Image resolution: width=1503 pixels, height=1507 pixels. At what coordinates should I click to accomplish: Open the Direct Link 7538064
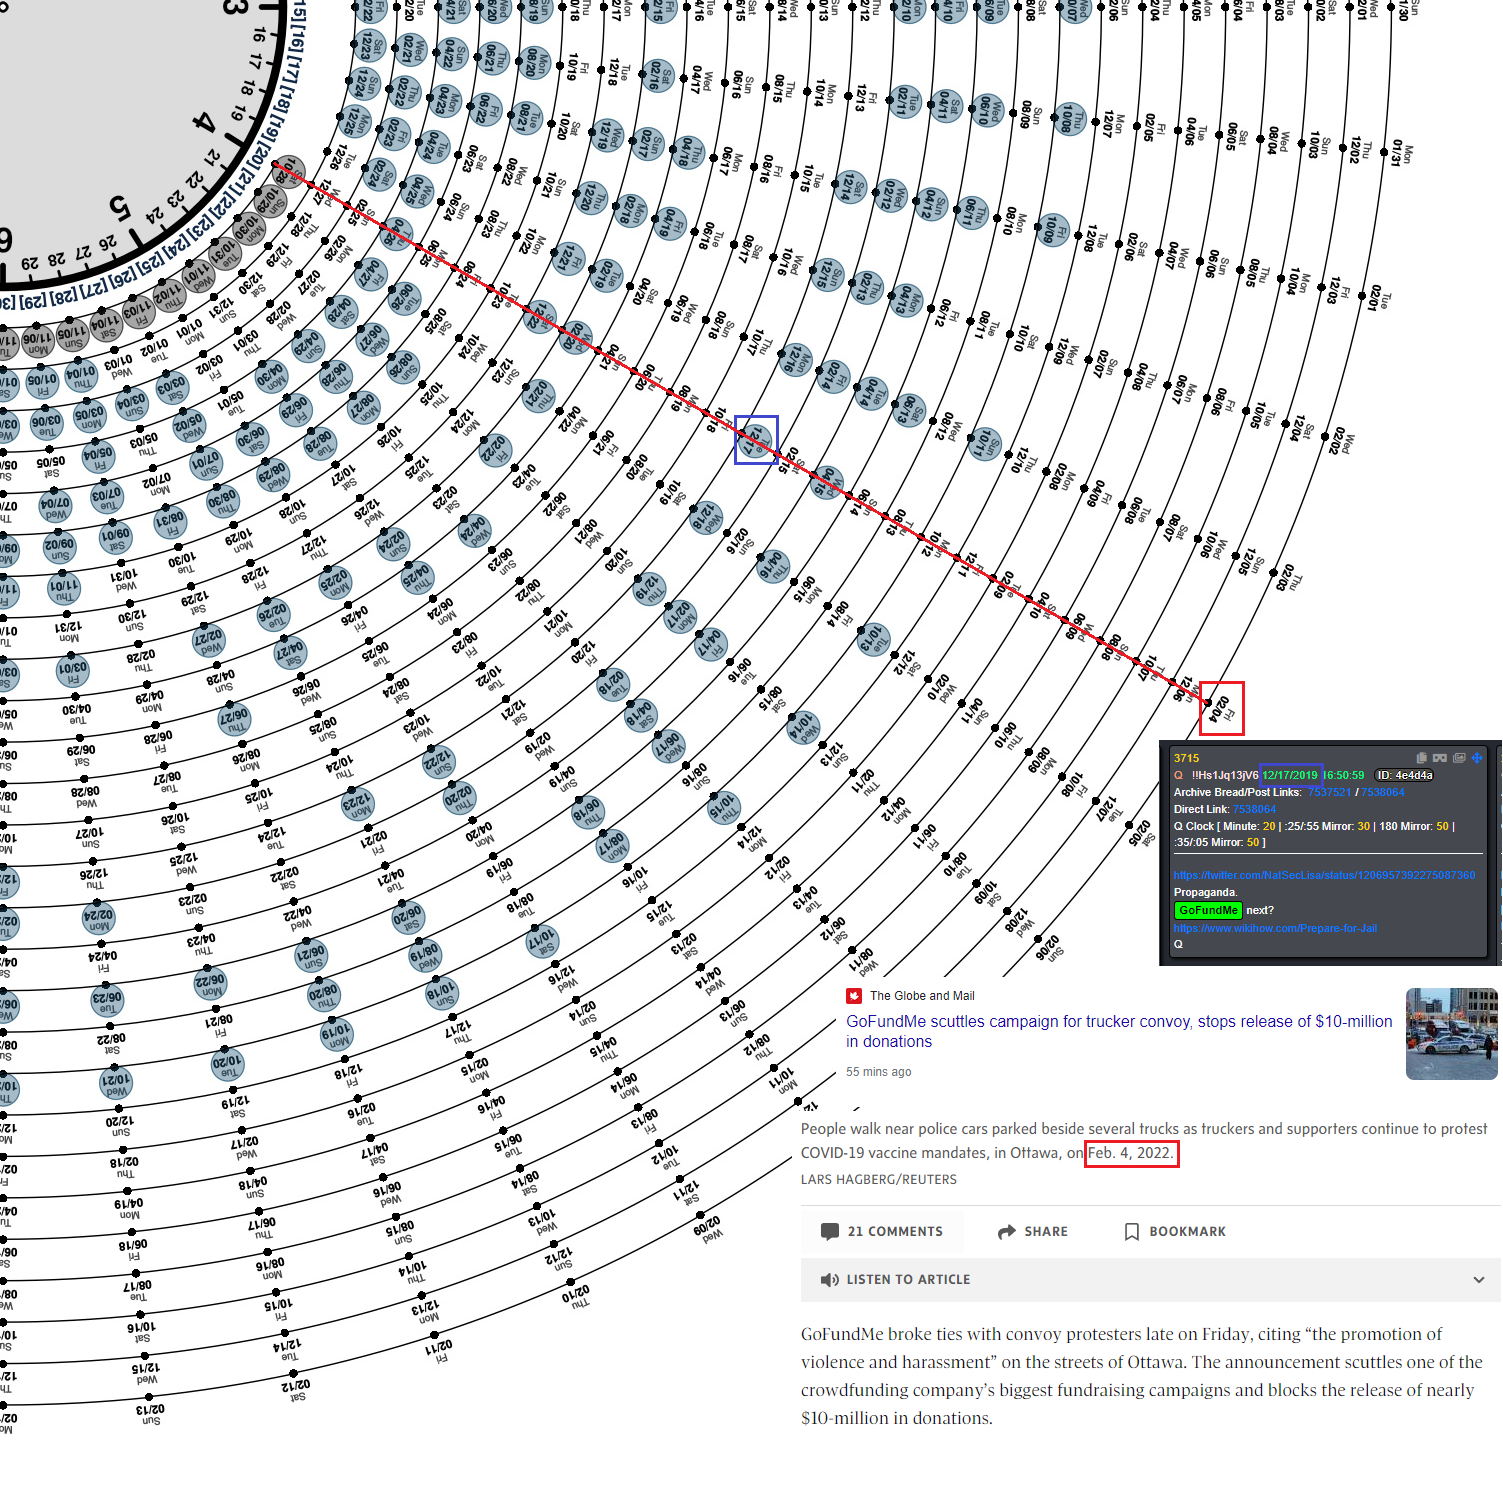click(x=1254, y=809)
